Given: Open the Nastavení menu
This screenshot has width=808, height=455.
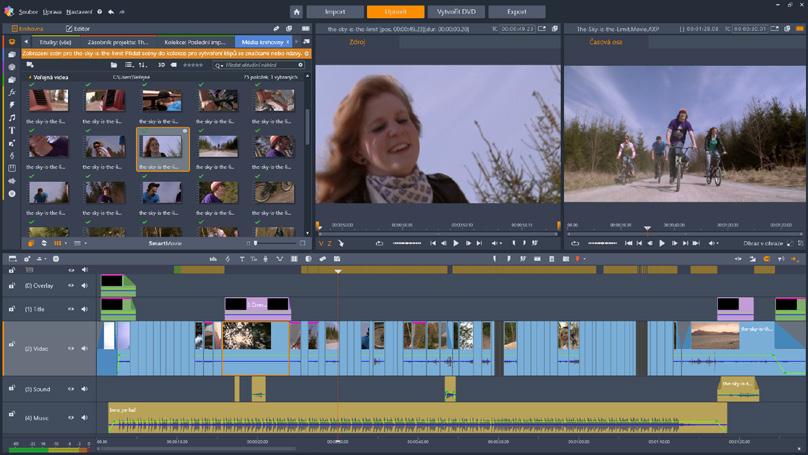Looking at the screenshot, I should pos(79,11).
